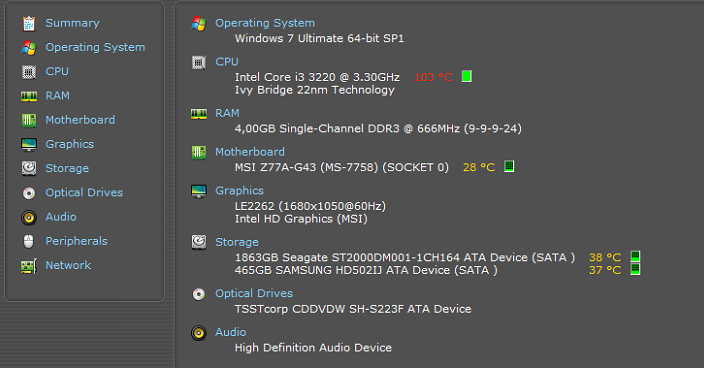The width and height of the screenshot is (704, 368).
Task: Select Optical Drives in sidebar
Action: tap(84, 193)
